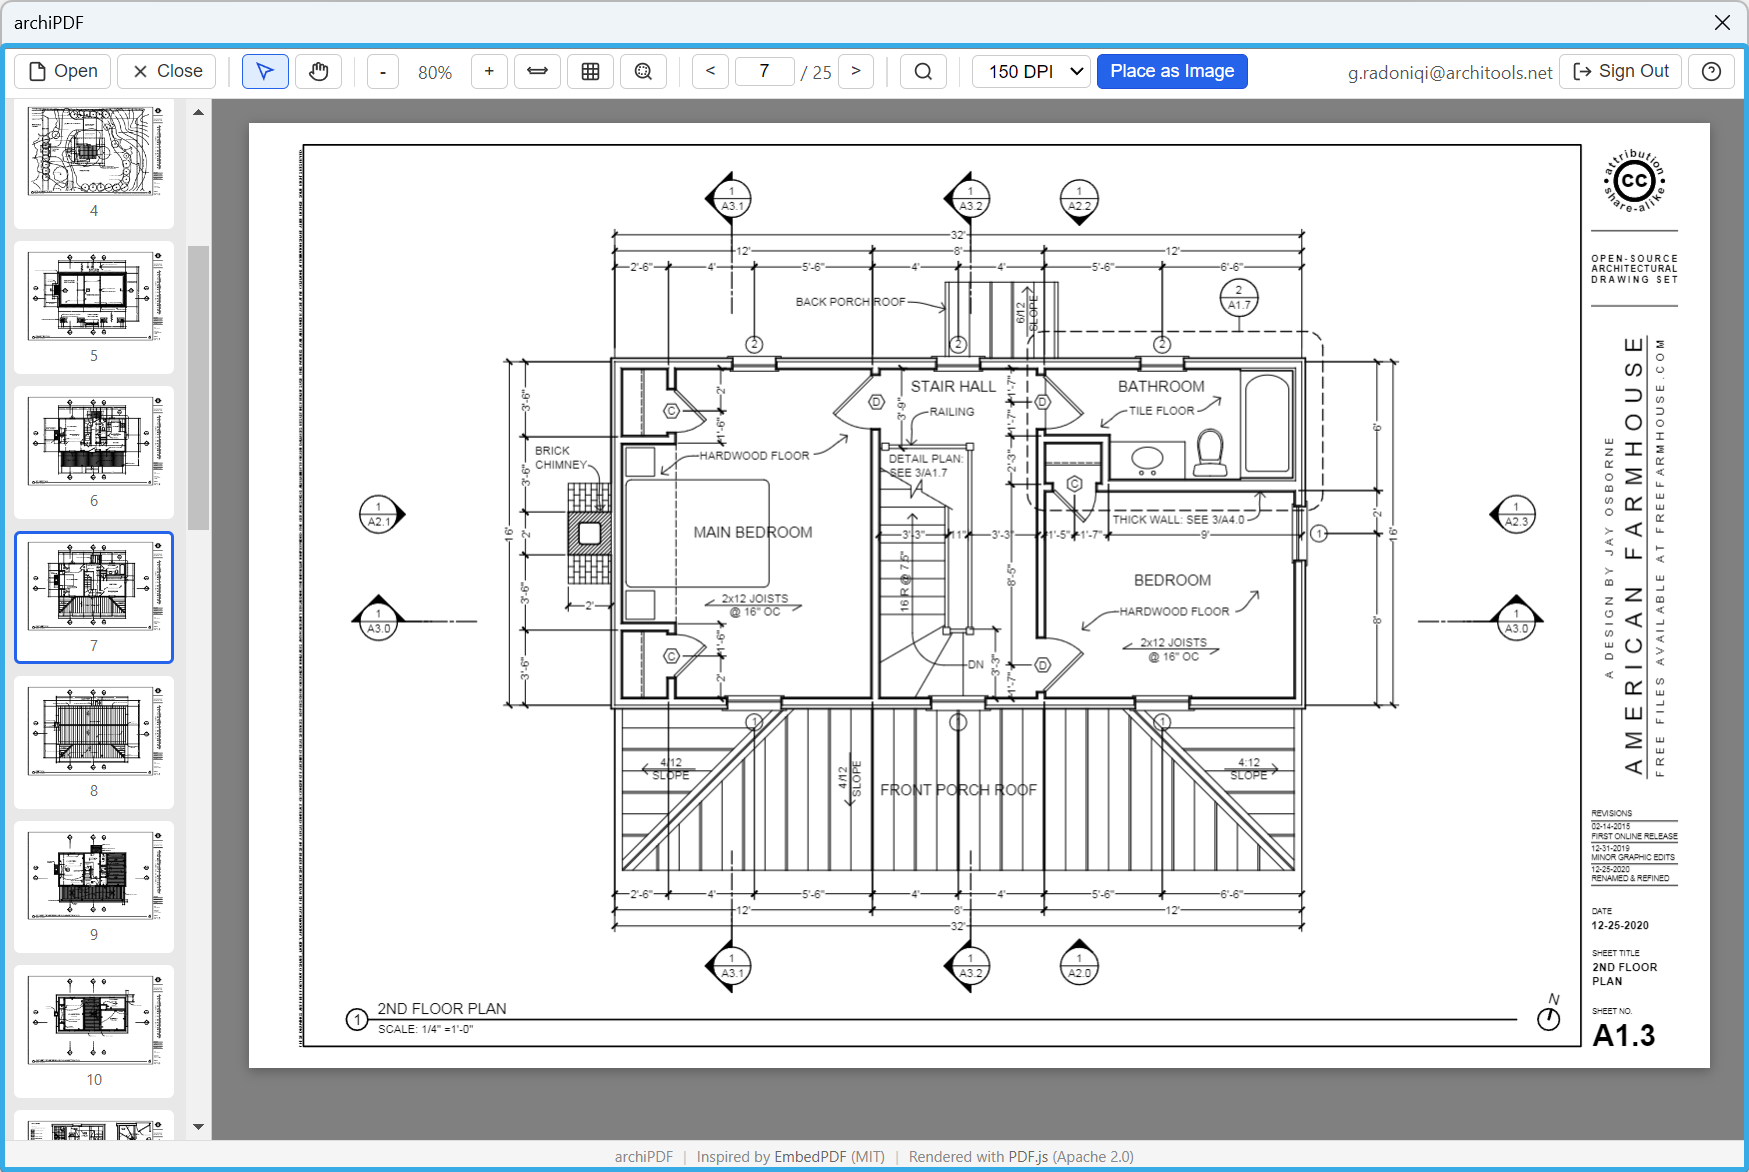The height and width of the screenshot is (1172, 1749).
Task: Click the EmbedPDF (MIT) footer text
Action: click(x=830, y=1156)
